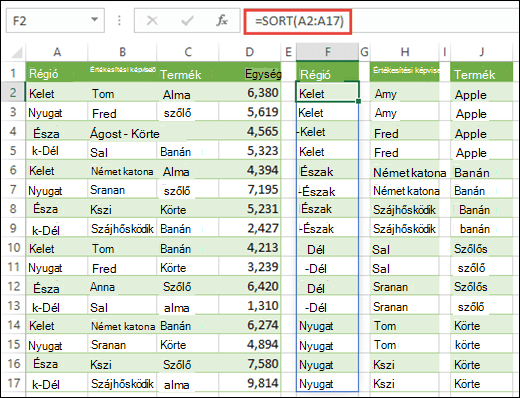Select column B header
Image resolution: width=520 pixels, height=398 pixels.
(122, 52)
